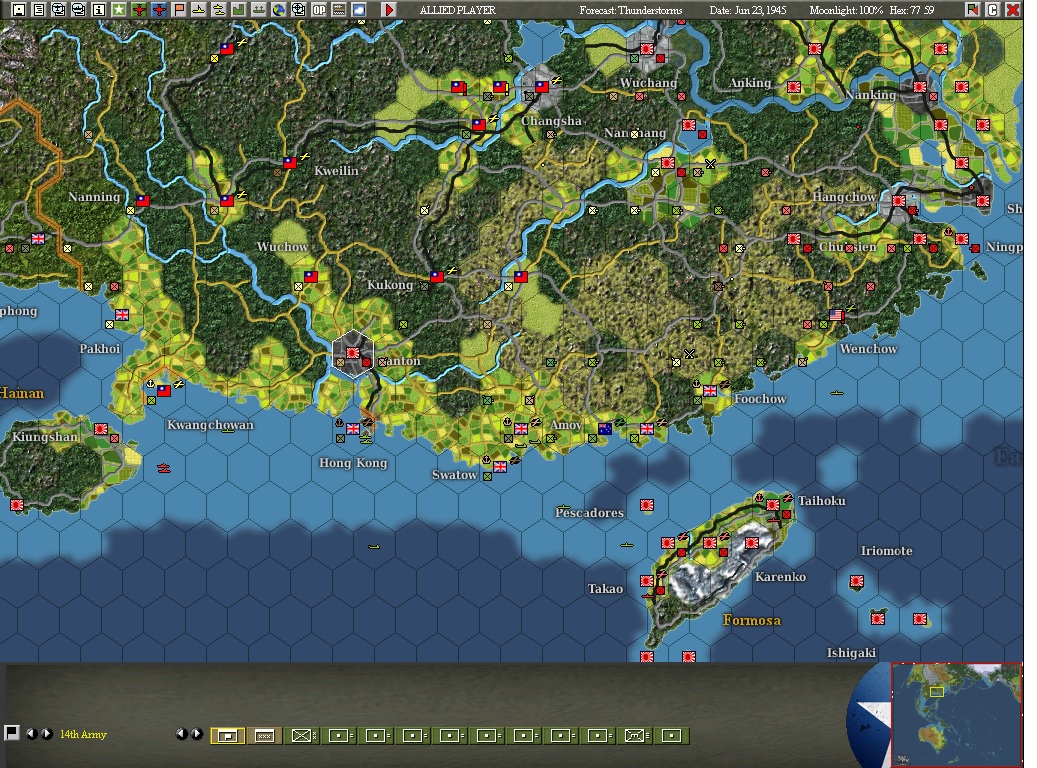Screen dimensions: 1037x768
Task: Select the Canton city hex
Action: [353, 354]
